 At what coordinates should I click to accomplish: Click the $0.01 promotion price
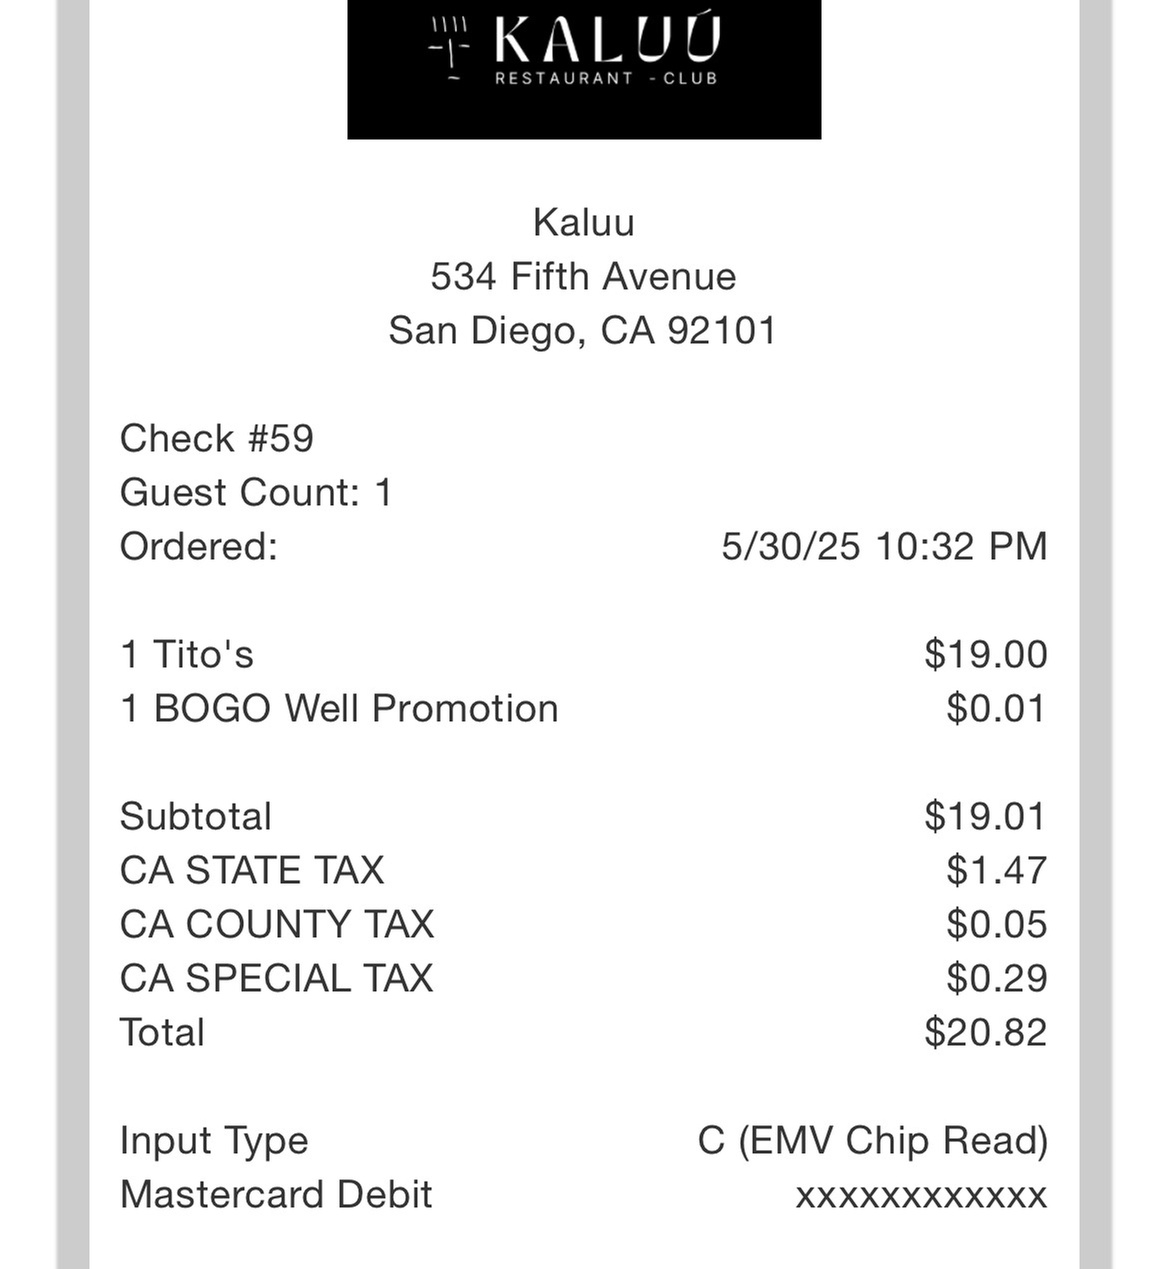point(996,708)
